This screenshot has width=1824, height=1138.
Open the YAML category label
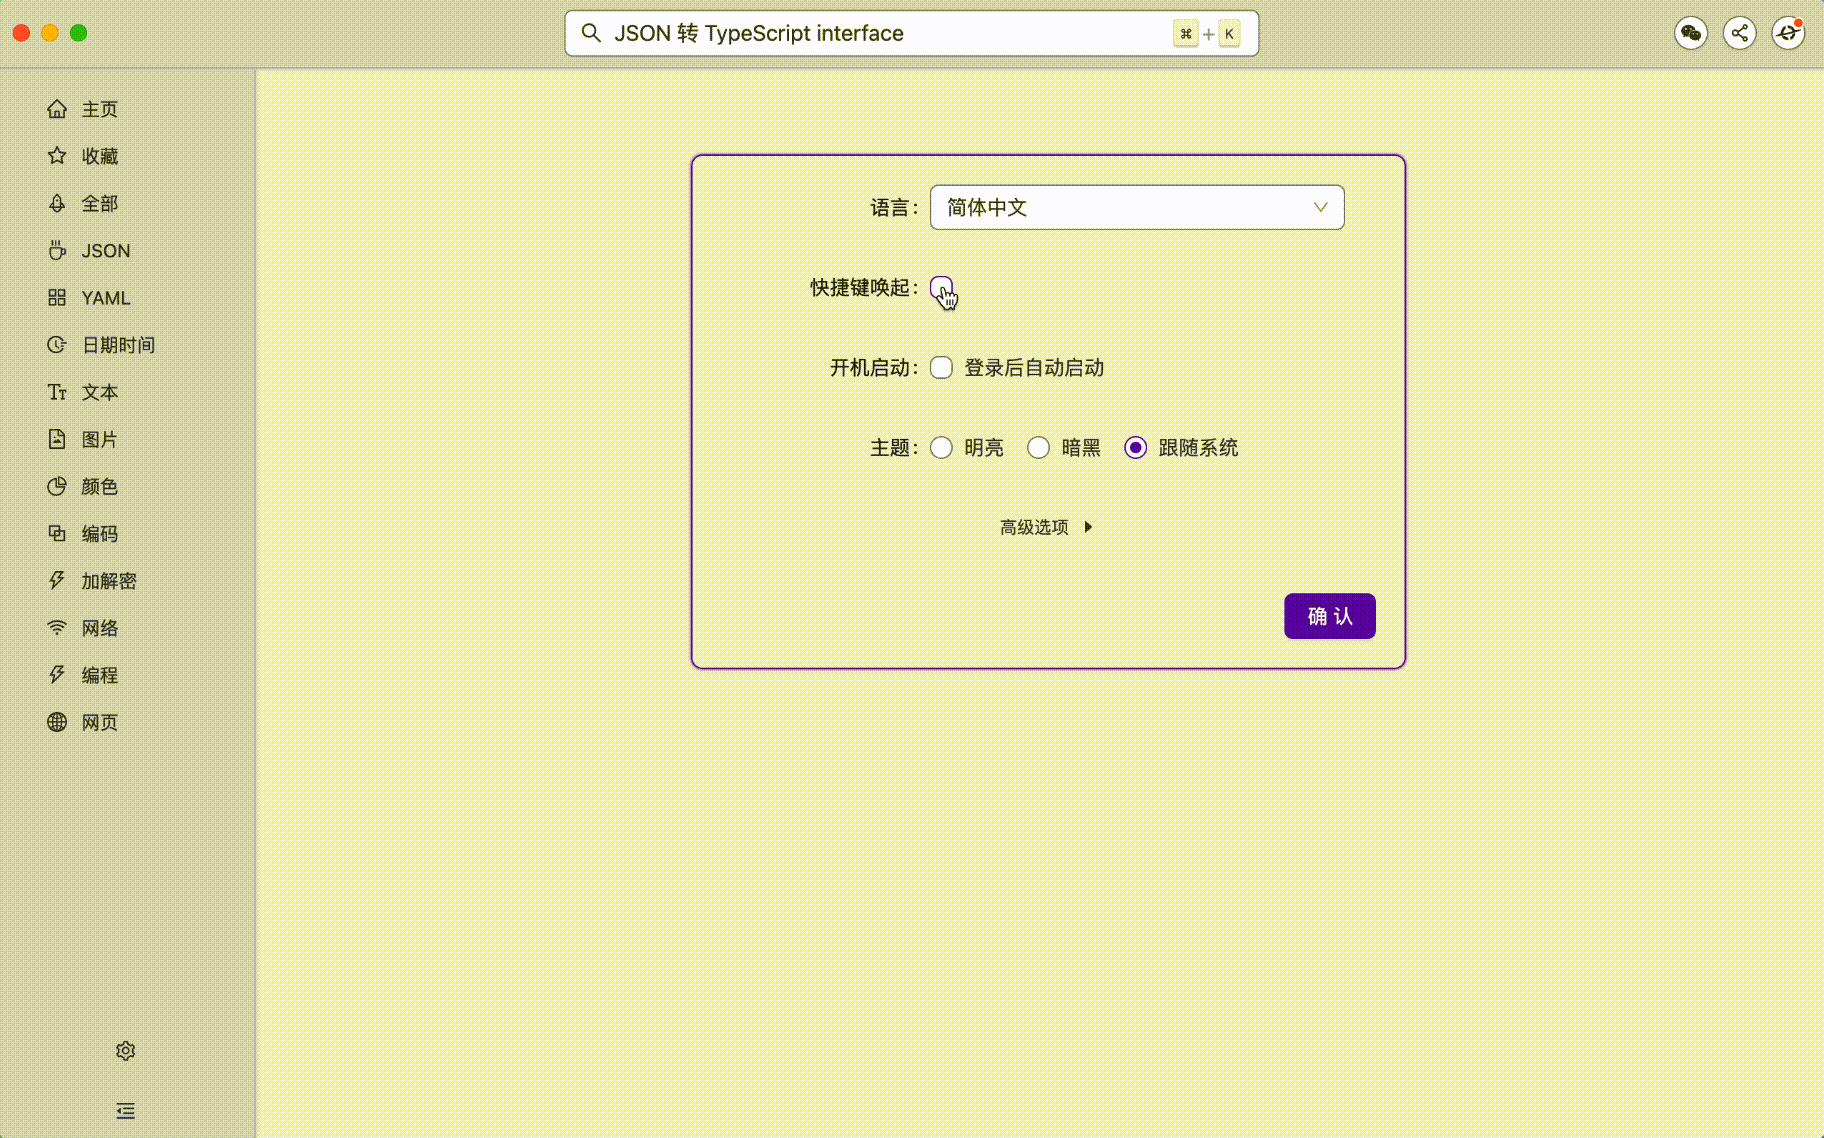pos(106,297)
